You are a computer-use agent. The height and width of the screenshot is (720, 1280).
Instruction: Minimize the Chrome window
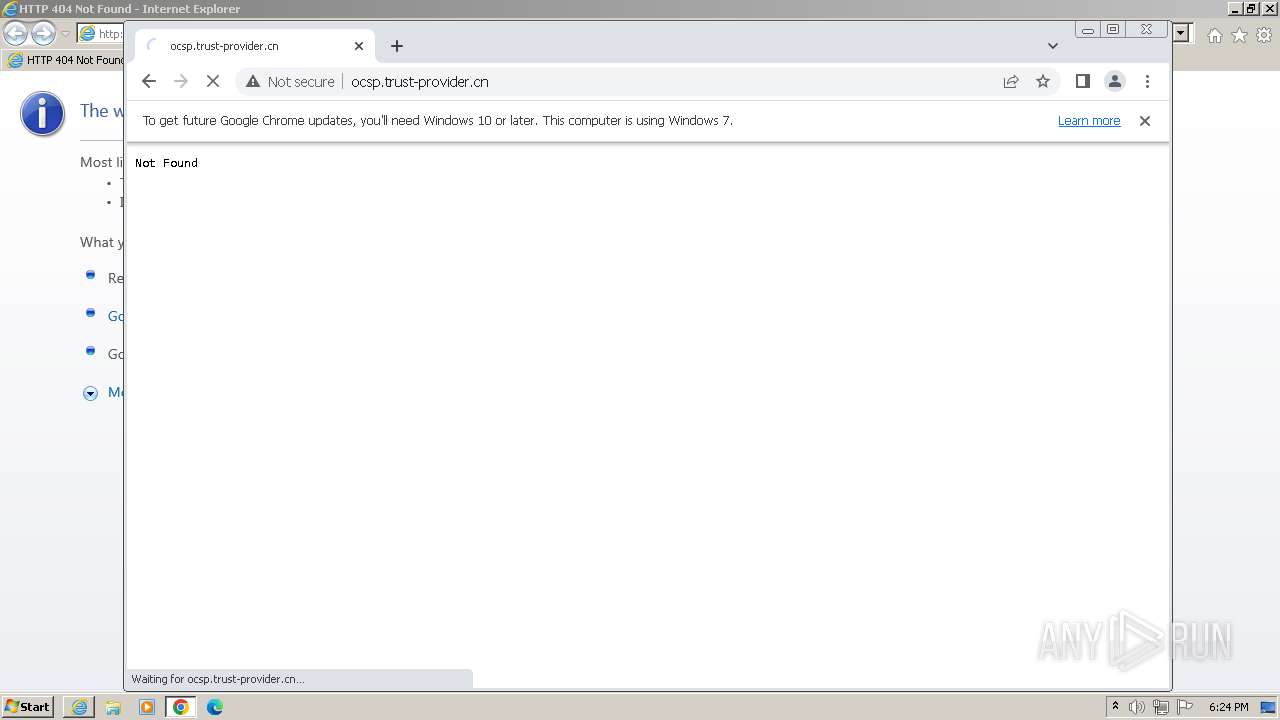[x=1087, y=30]
